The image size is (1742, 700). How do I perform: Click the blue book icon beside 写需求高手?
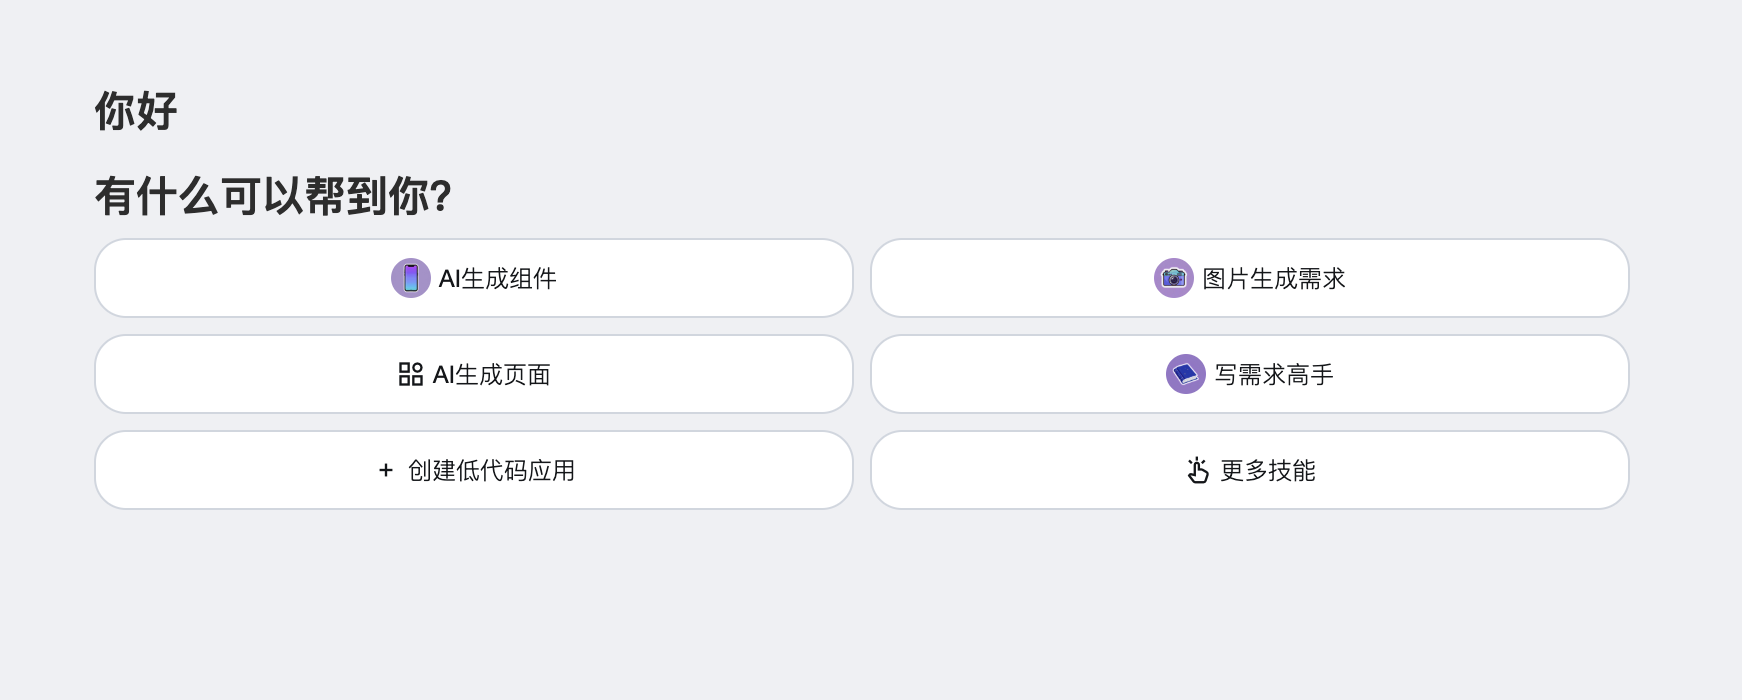point(1185,374)
